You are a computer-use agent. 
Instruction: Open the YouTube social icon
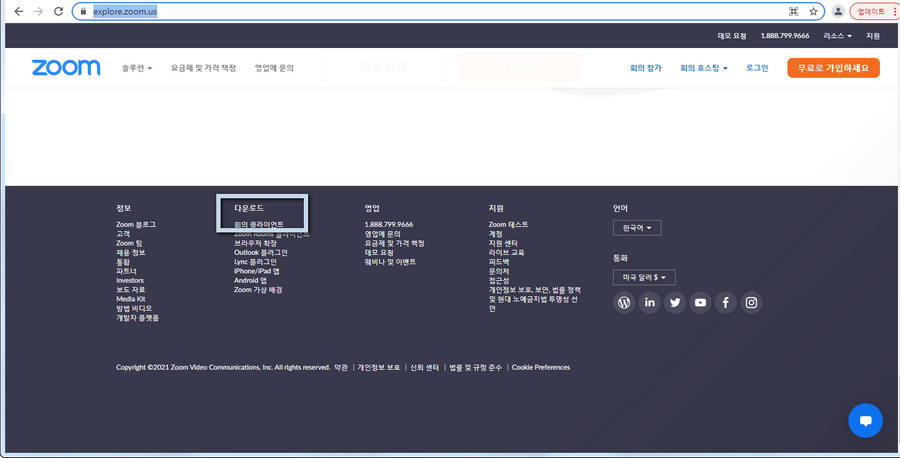700,302
